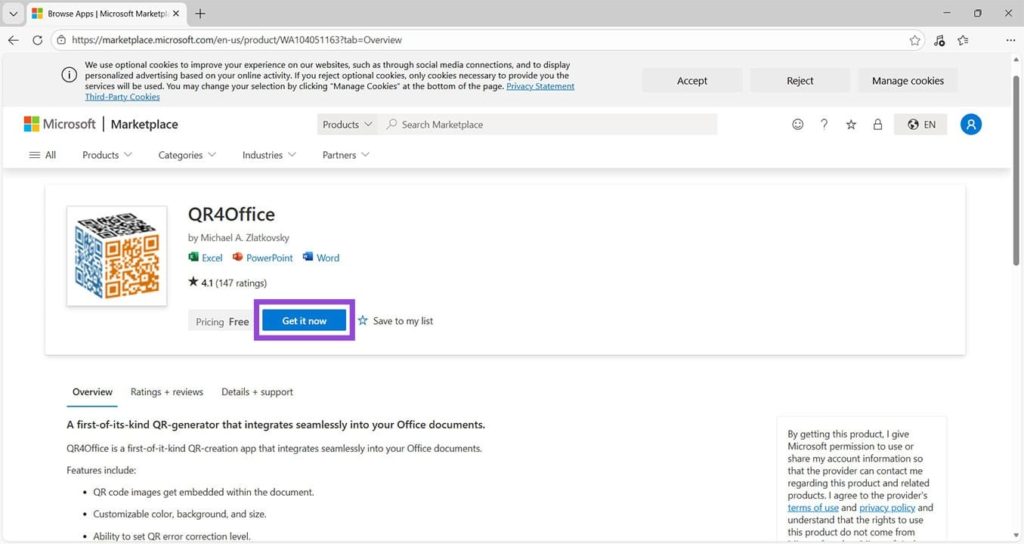This screenshot has height=544, width=1024.
Task: Open the user account avatar
Action: click(970, 124)
